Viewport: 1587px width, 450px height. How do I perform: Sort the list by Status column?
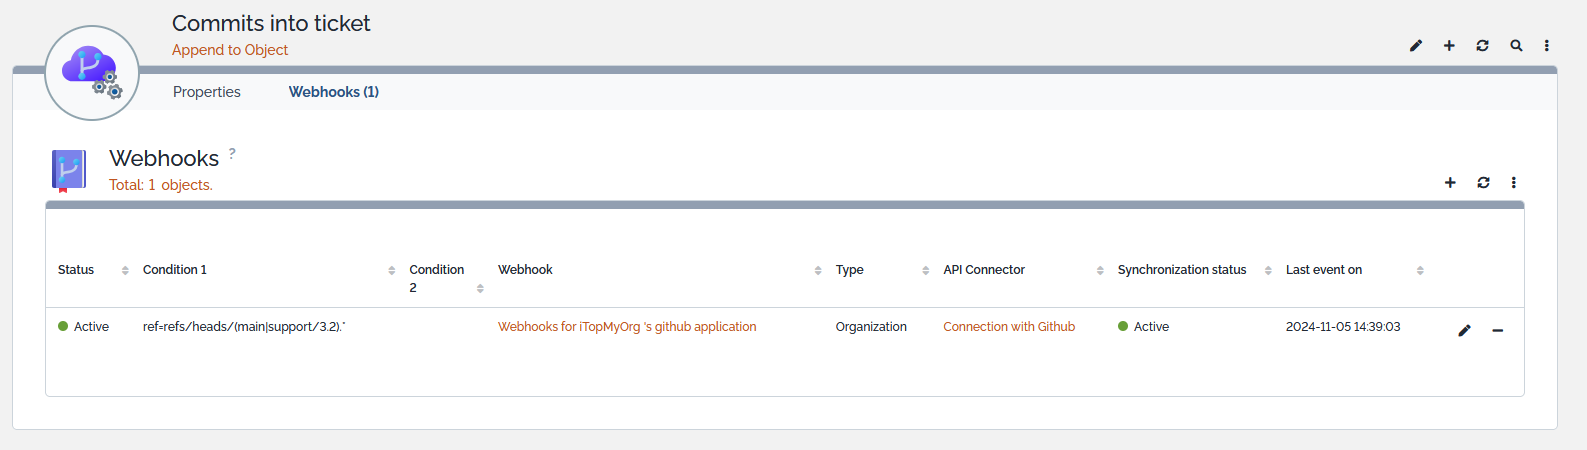click(x=76, y=270)
